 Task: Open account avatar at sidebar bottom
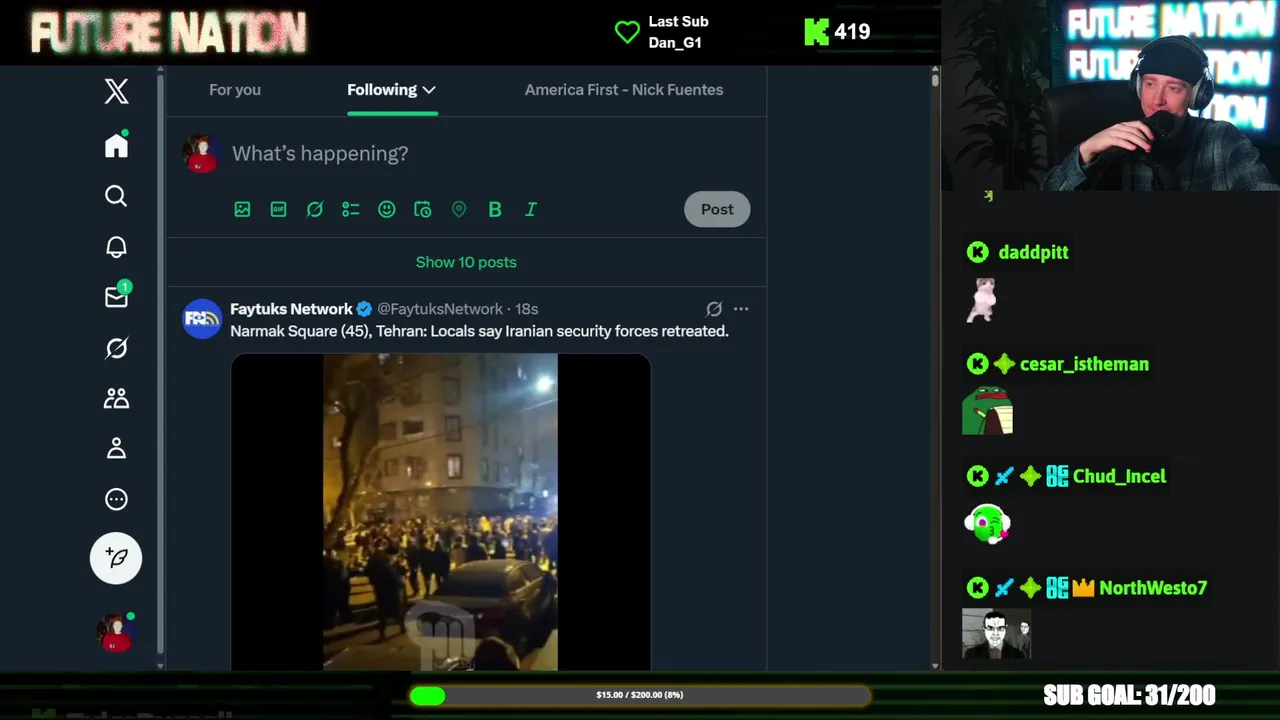coord(114,633)
